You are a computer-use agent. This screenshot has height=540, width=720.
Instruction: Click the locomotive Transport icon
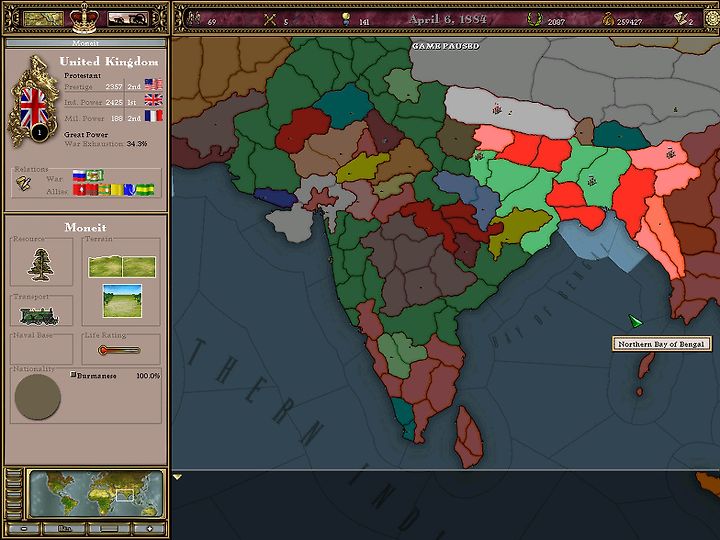click(39, 315)
